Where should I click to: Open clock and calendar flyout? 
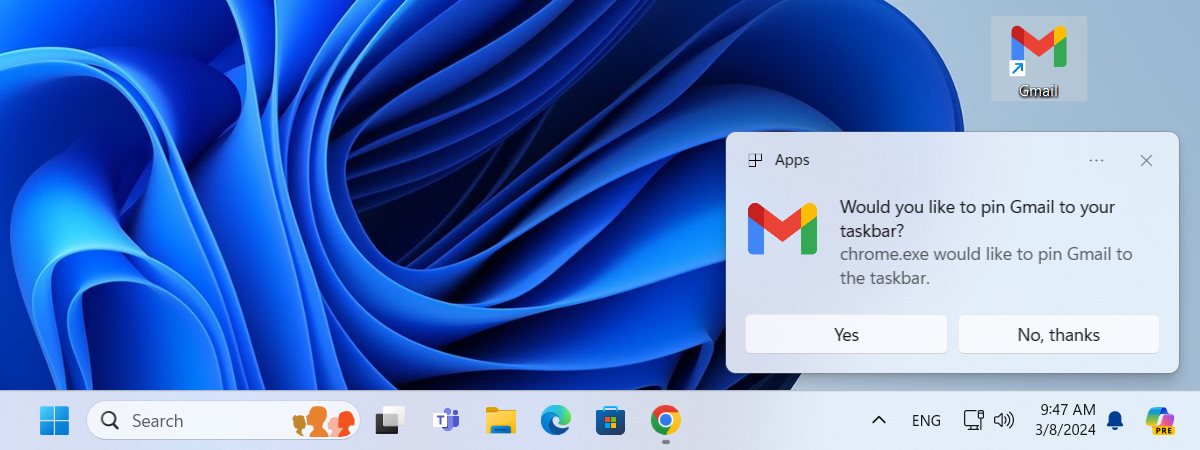(1068, 421)
